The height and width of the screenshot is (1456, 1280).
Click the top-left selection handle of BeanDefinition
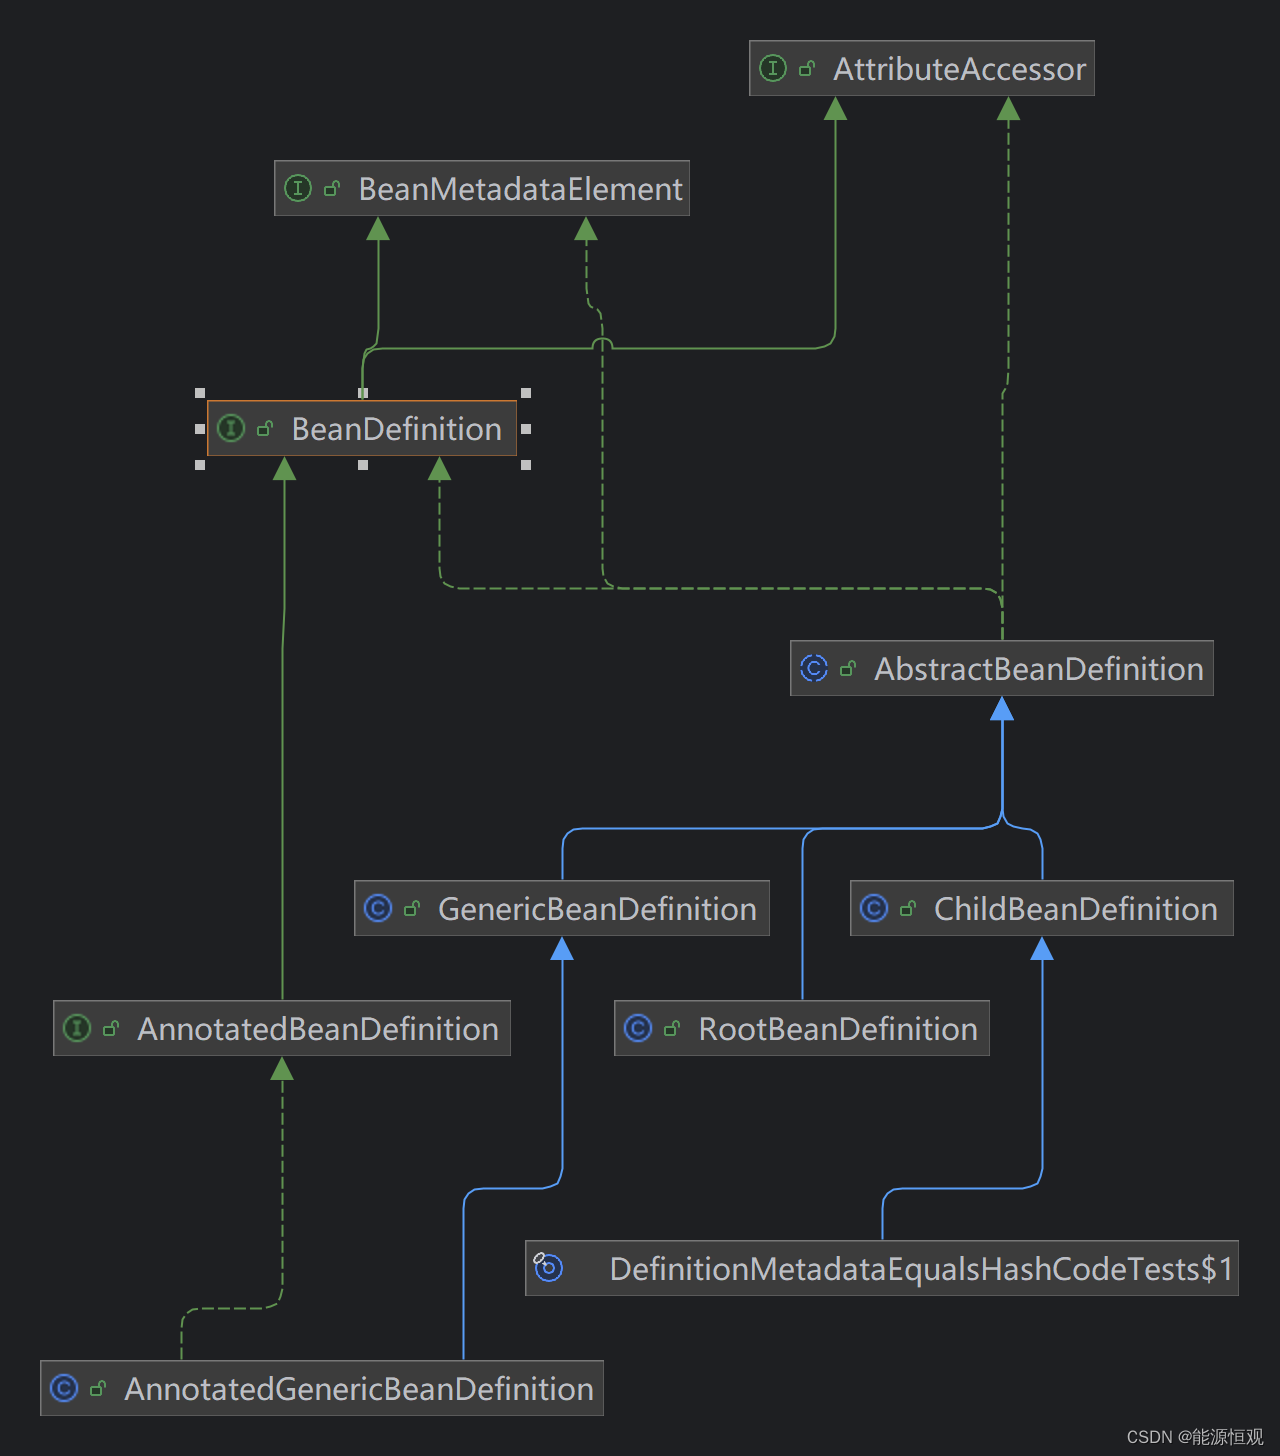[x=200, y=393]
